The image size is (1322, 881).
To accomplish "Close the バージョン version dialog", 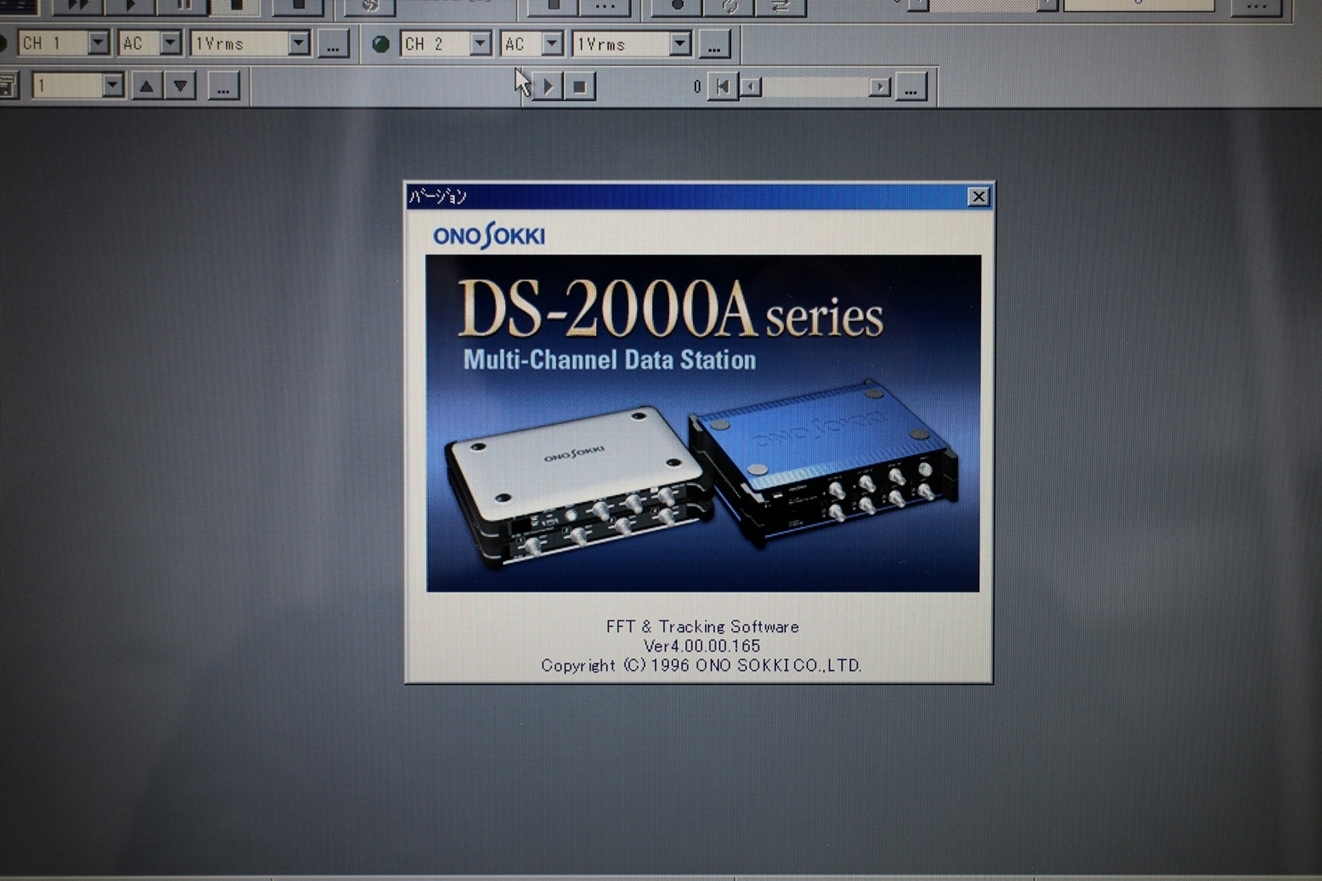I will pos(979,197).
